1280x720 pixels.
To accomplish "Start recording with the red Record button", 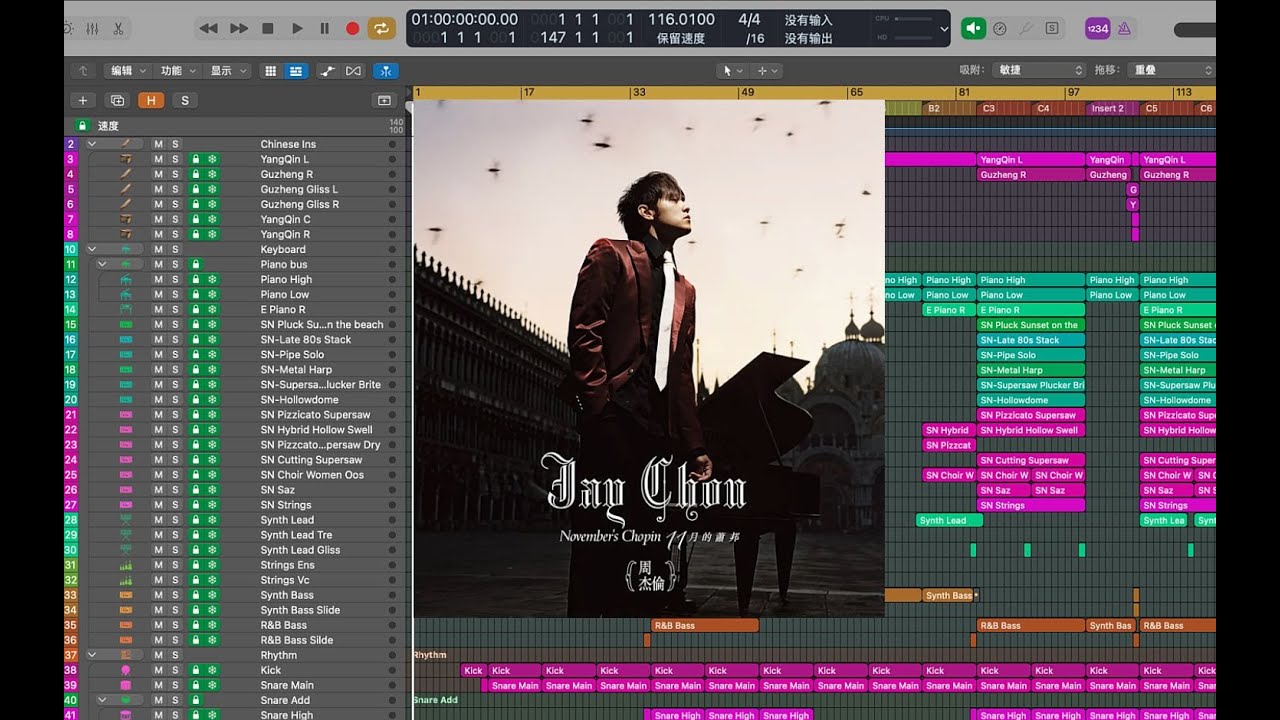I will tap(352, 29).
